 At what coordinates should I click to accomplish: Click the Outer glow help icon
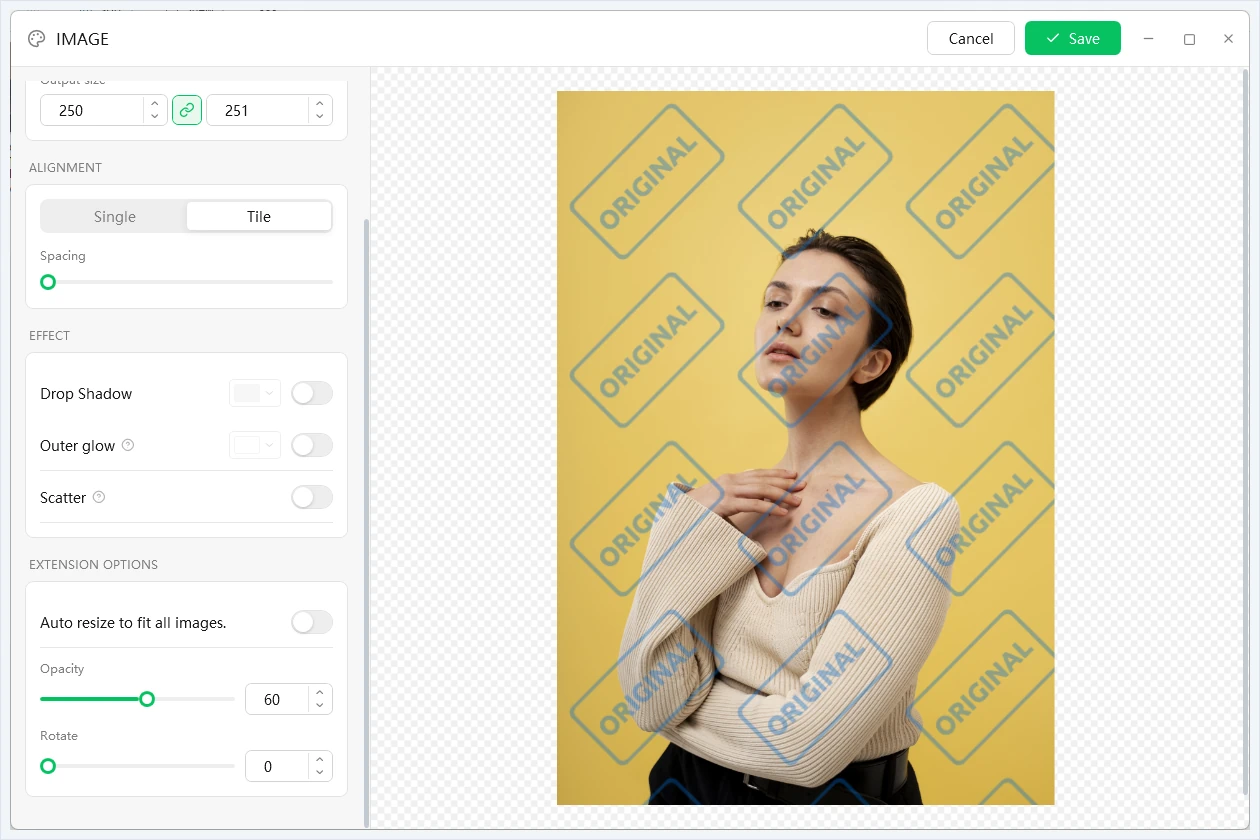click(128, 445)
